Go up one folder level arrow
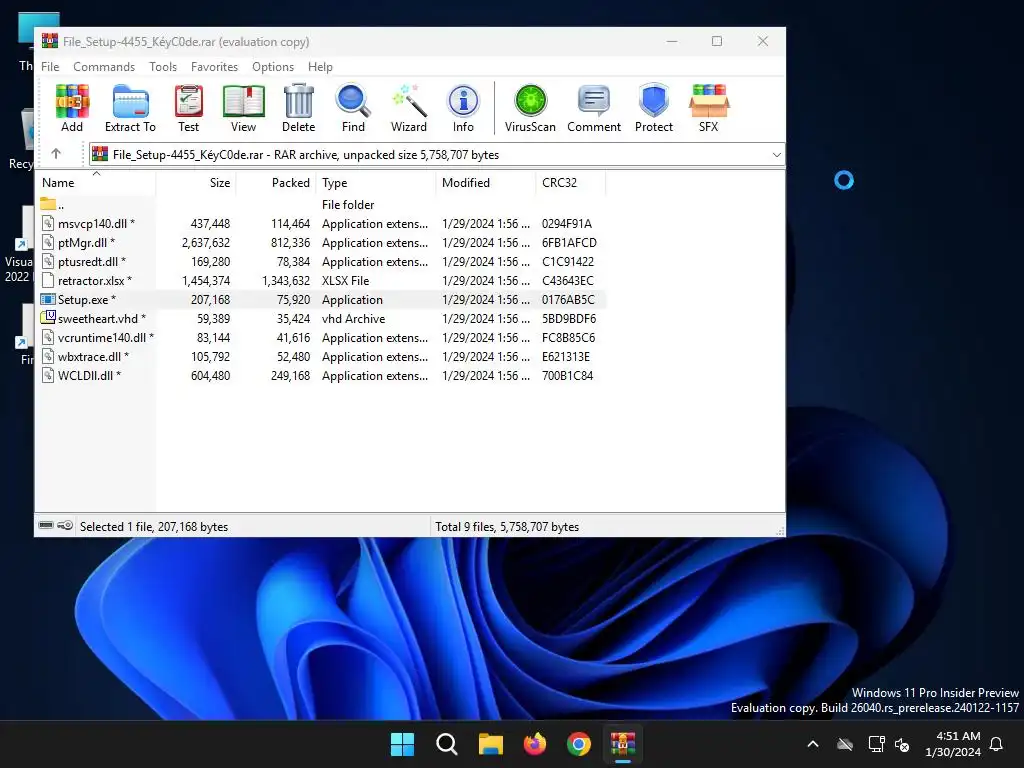This screenshot has height=768, width=1024. 56,154
